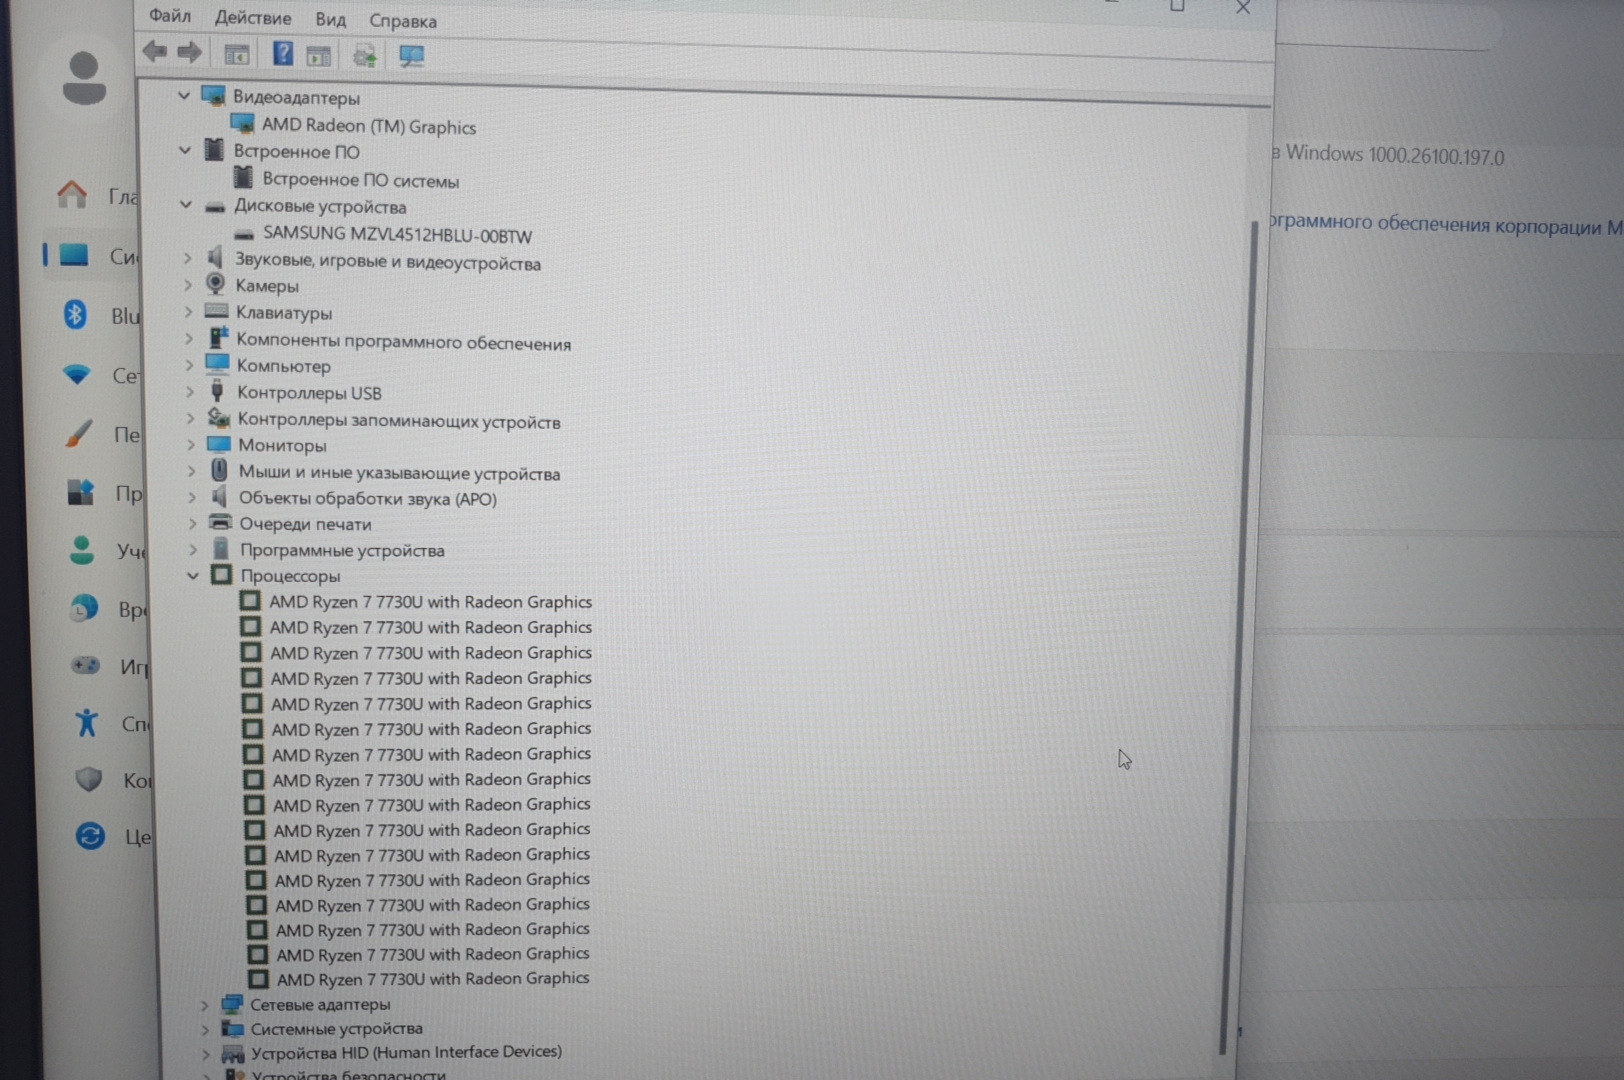Click the show/hide action pane toolbar icon
Viewport: 1624px width, 1080px height.
tap(319, 56)
